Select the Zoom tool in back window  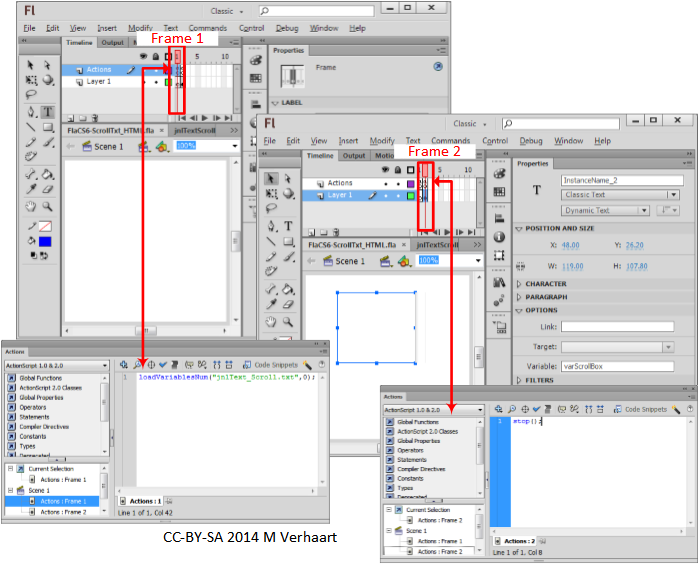point(47,206)
